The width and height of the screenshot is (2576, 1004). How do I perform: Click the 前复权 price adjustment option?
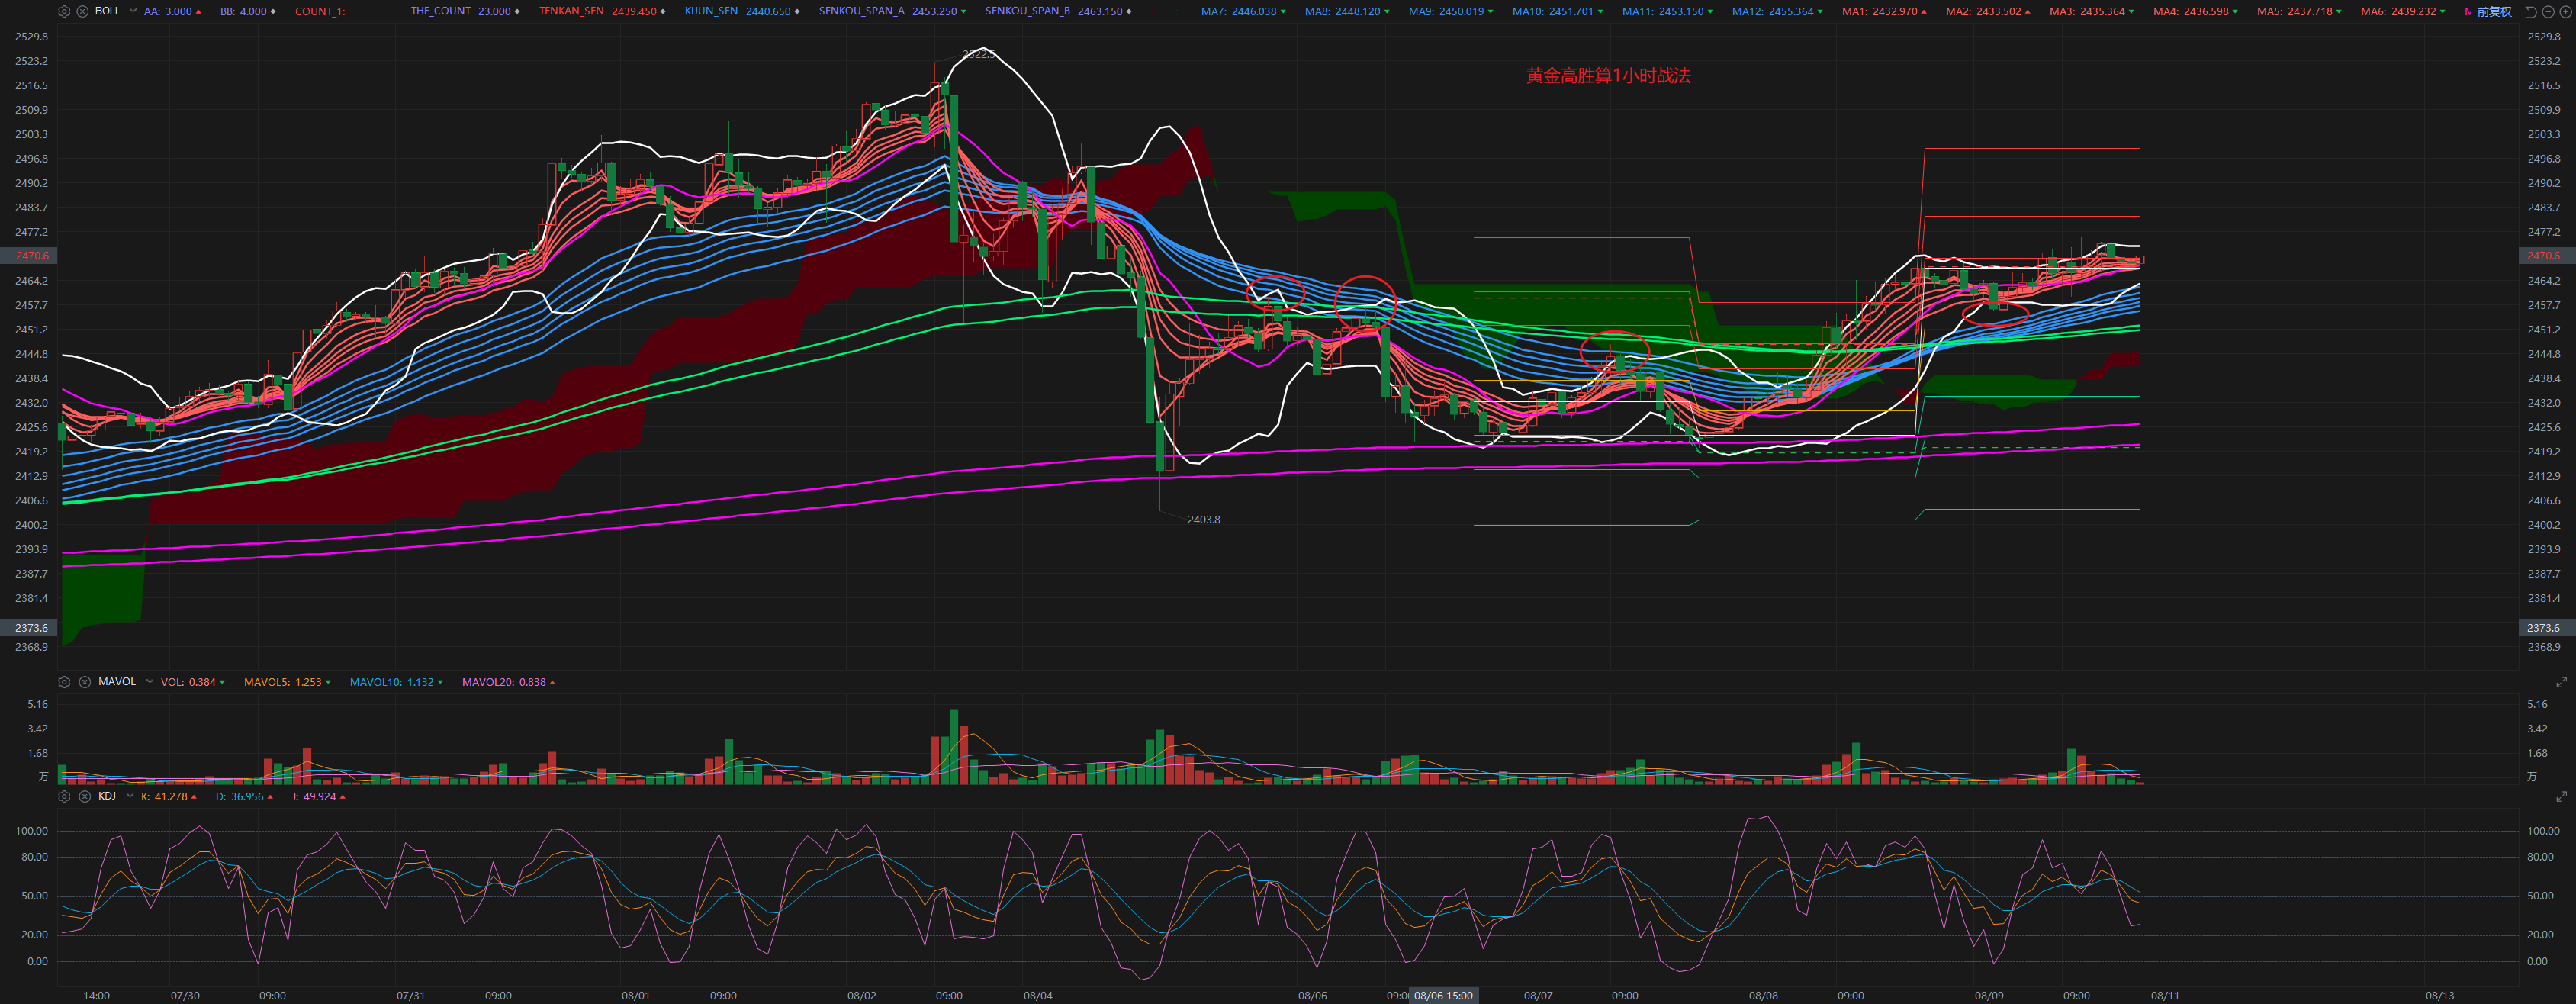click(x=2494, y=12)
